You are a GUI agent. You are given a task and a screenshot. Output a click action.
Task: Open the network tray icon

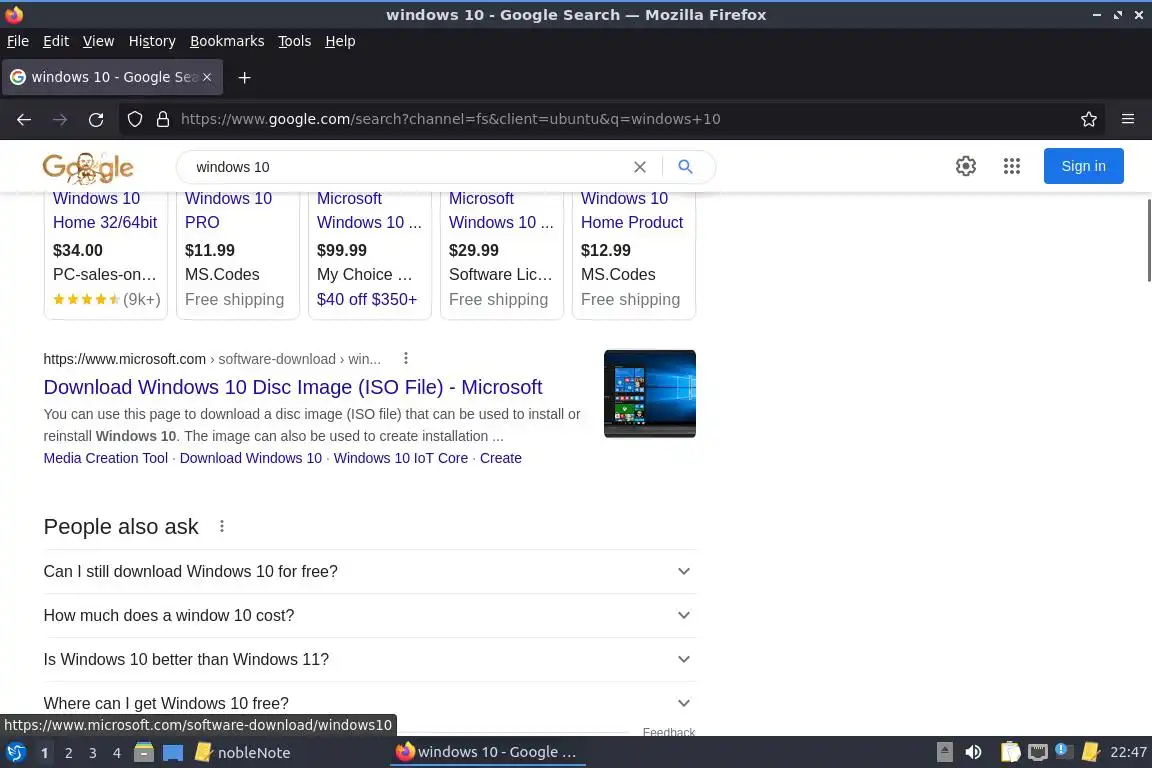[x=1037, y=752]
